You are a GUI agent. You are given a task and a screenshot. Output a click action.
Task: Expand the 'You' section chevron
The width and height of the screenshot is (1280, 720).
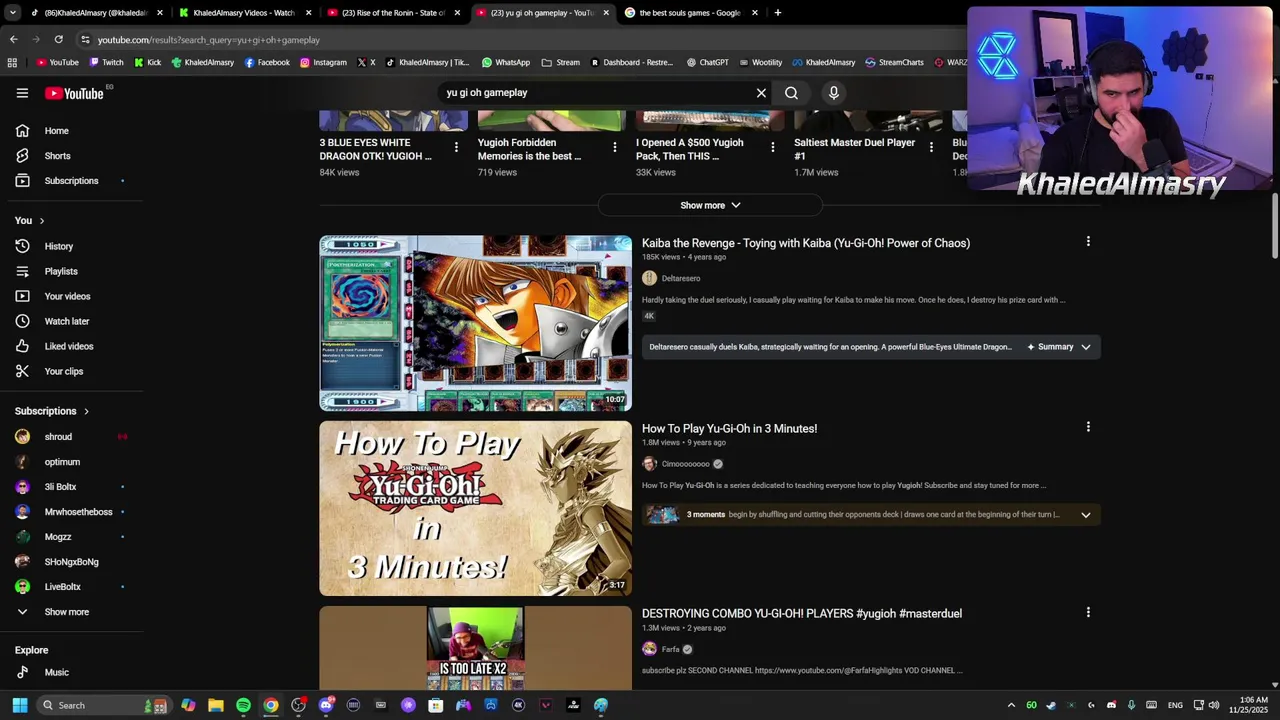(41, 221)
